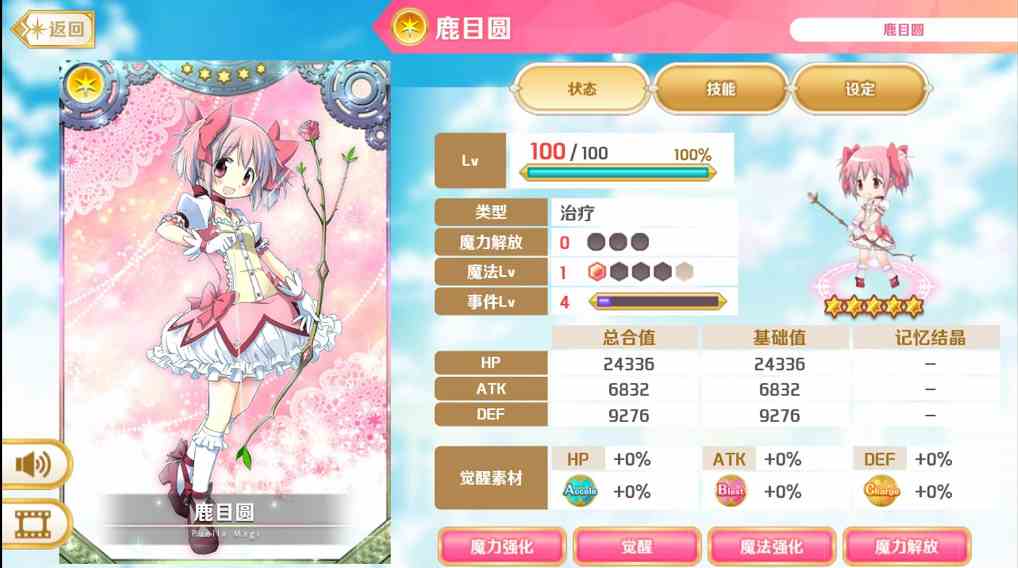Click the level experience progress bar

tap(618, 173)
